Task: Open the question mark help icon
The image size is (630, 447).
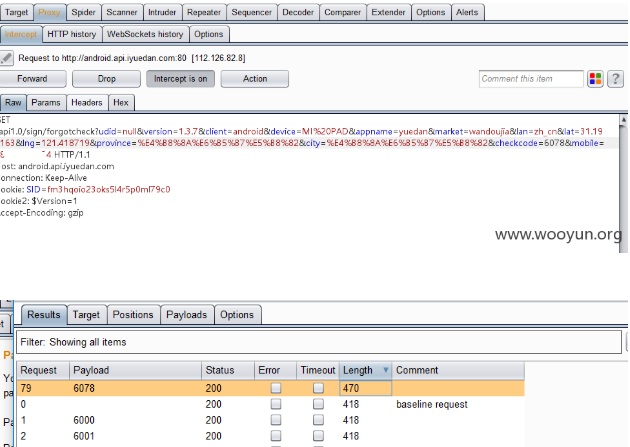Action: pyautogui.click(x=615, y=79)
